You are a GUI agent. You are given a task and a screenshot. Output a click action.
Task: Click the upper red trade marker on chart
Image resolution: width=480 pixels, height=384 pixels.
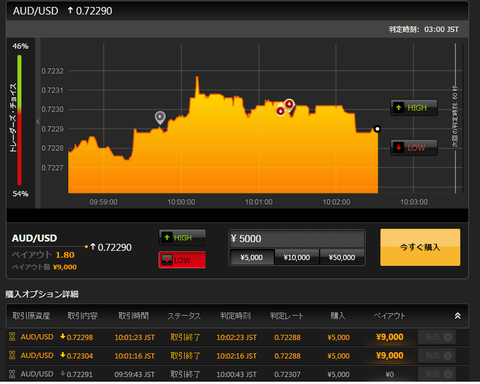point(289,105)
